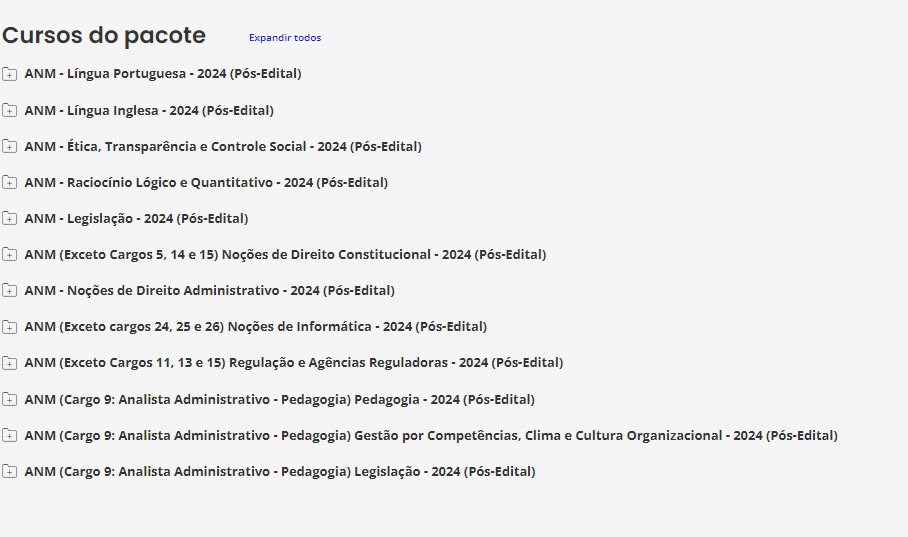Viewport: 908px width, 537px height.
Task: Open 'ANM - Língua Portuguesa - 2024' course title
Action: [163, 74]
